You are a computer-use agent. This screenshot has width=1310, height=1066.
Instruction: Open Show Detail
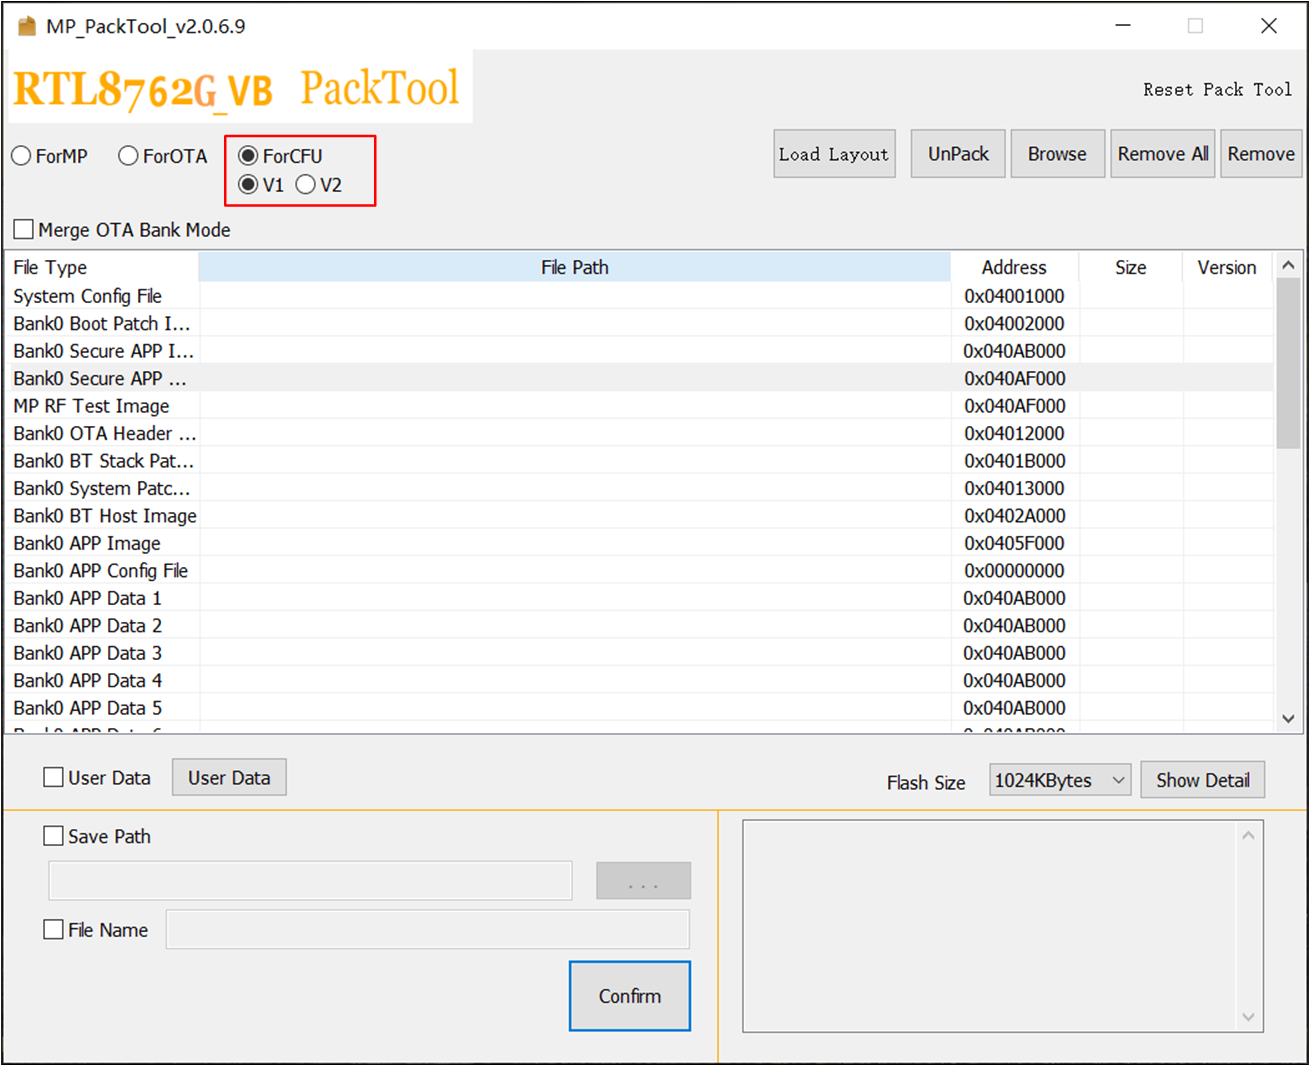[1202, 781]
